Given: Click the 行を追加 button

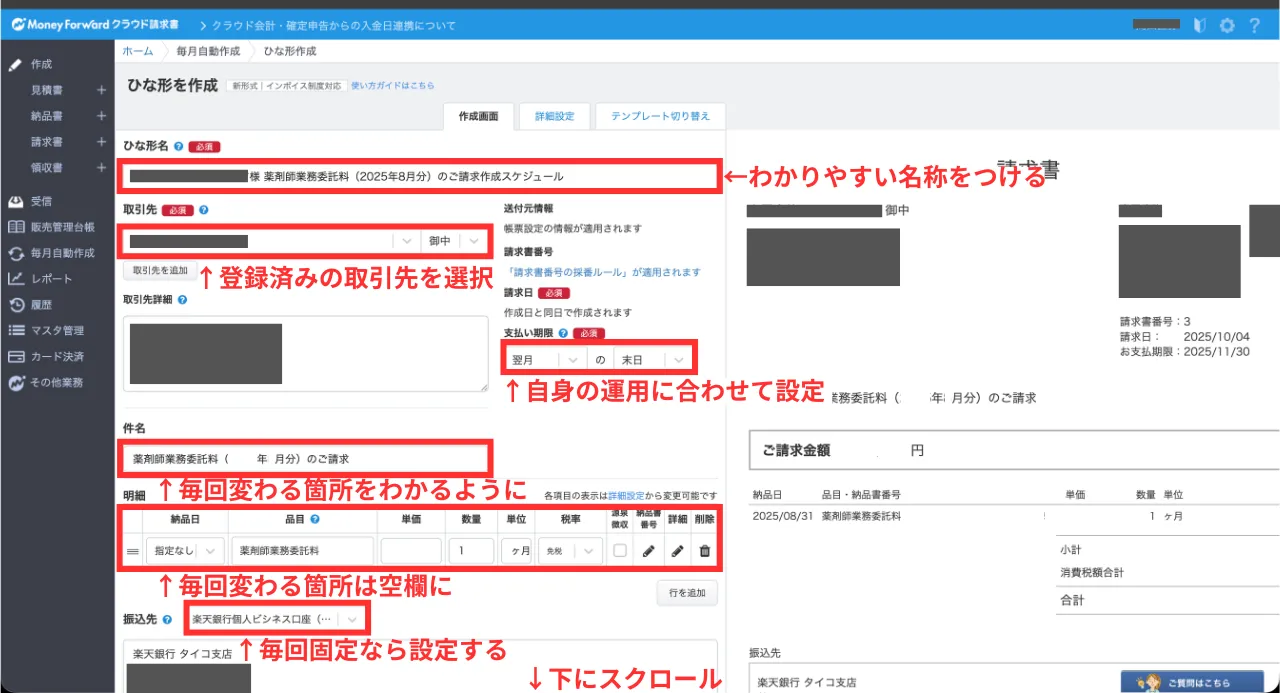Looking at the screenshot, I should 687,593.
